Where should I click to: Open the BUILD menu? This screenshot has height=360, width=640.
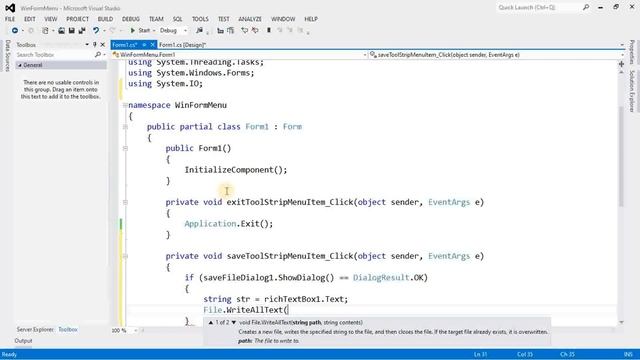(x=105, y=19)
